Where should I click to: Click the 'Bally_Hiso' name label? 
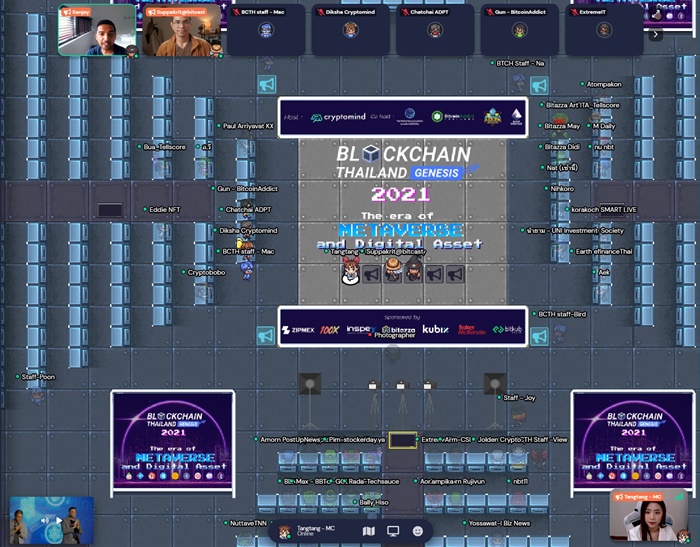tap(374, 502)
